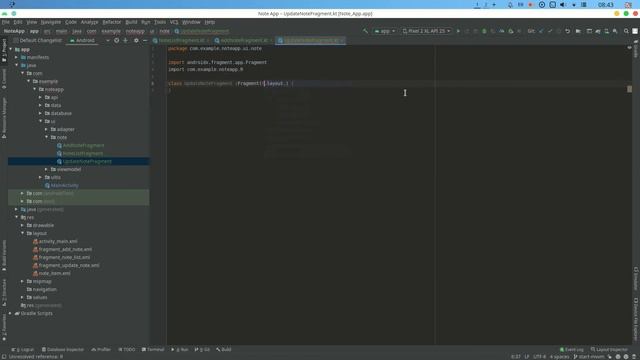The width and height of the screenshot is (640, 360).
Task: Open the File menu
Action: pyautogui.click(x=6, y=22)
